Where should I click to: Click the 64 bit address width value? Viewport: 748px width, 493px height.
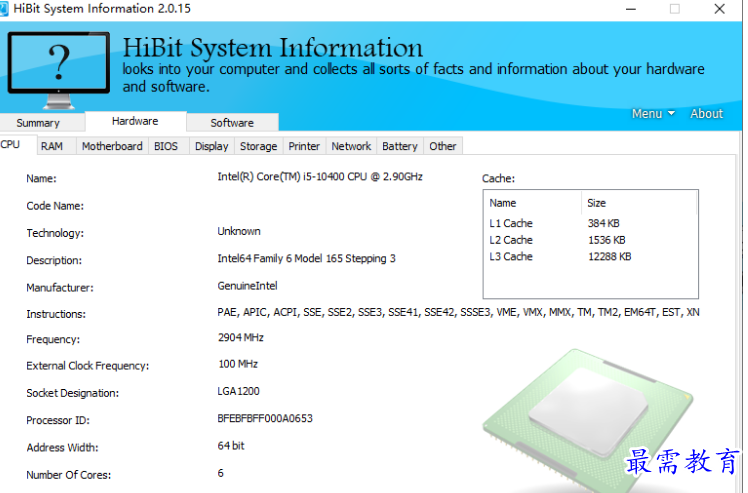coord(231,446)
